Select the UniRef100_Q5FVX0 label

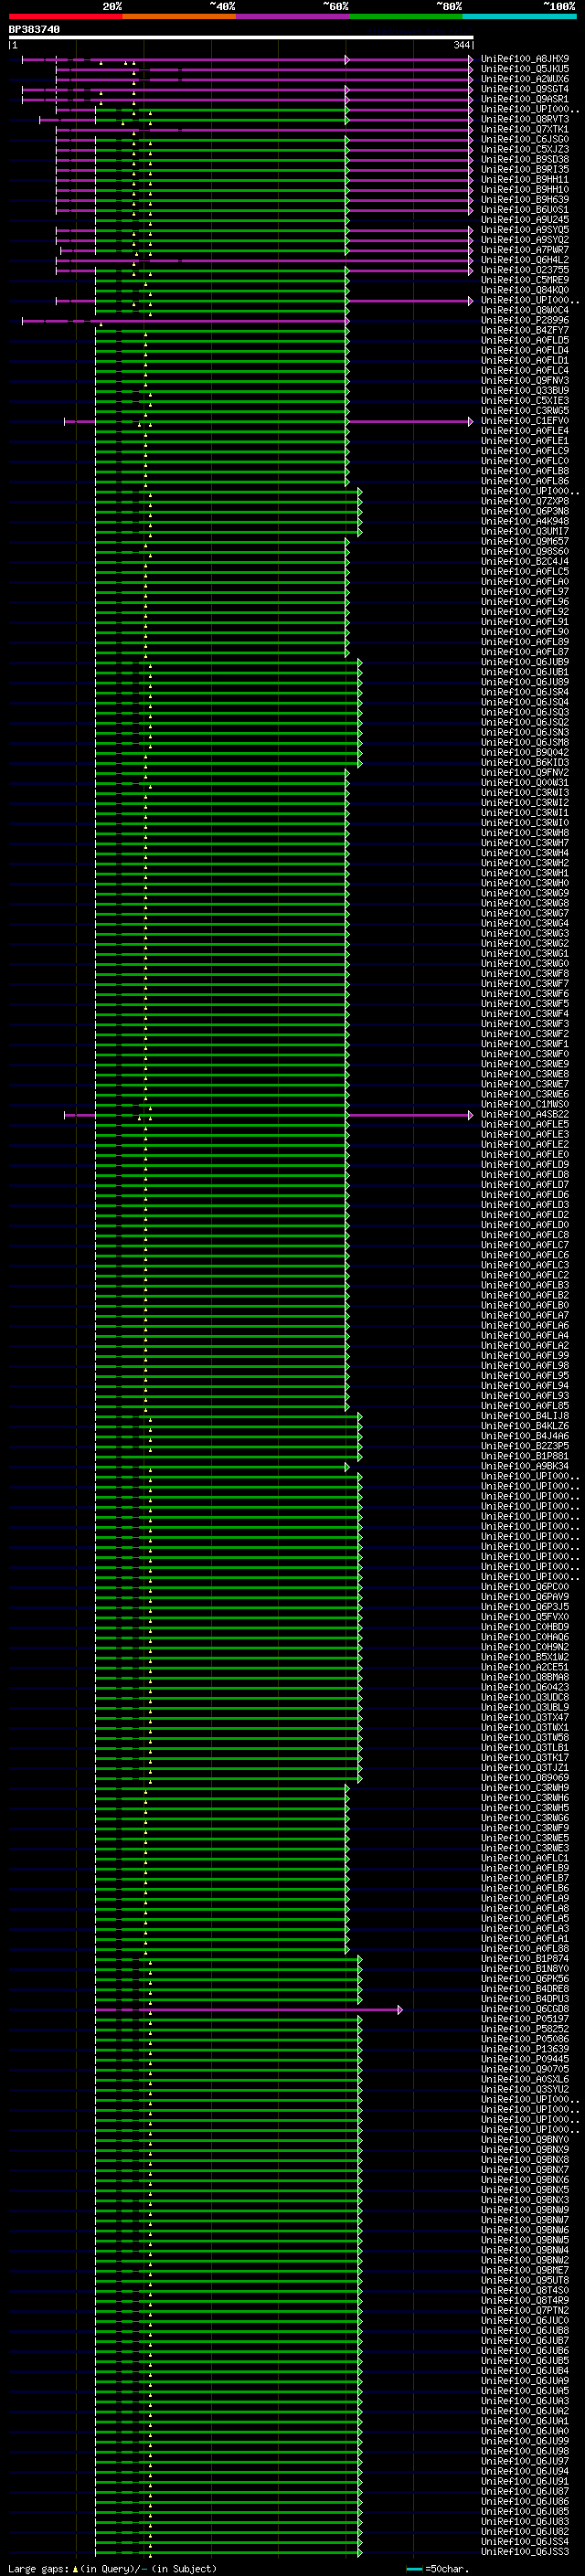(x=525, y=1617)
